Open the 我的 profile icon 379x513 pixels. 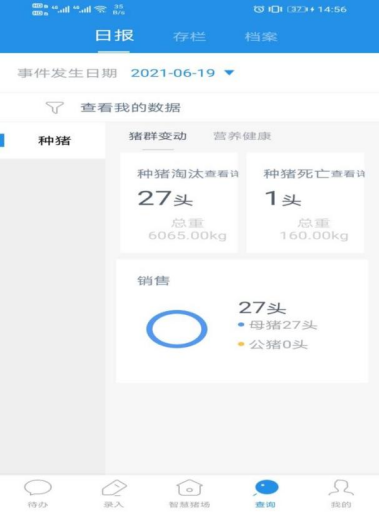pos(341,488)
